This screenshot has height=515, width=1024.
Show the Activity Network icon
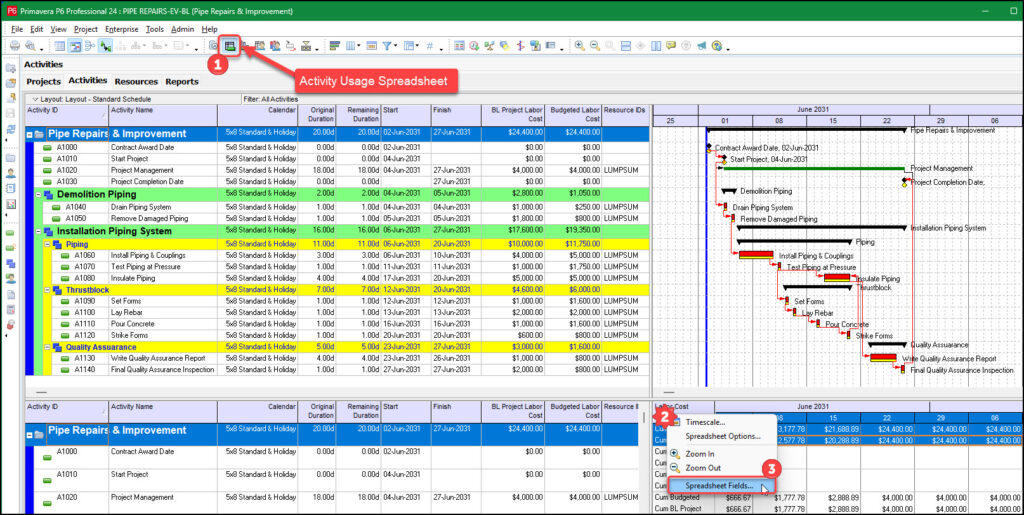[x=90, y=46]
